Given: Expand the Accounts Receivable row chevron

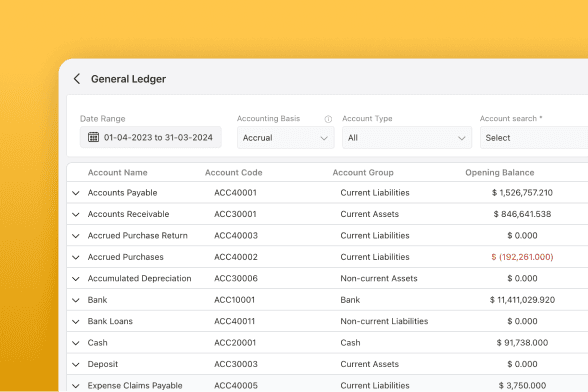Looking at the screenshot, I should pos(76,214).
